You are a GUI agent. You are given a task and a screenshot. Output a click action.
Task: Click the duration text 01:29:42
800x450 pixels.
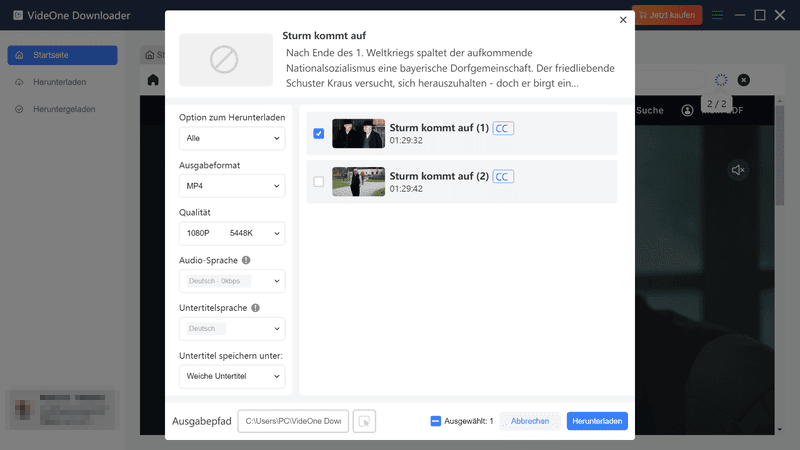point(406,189)
